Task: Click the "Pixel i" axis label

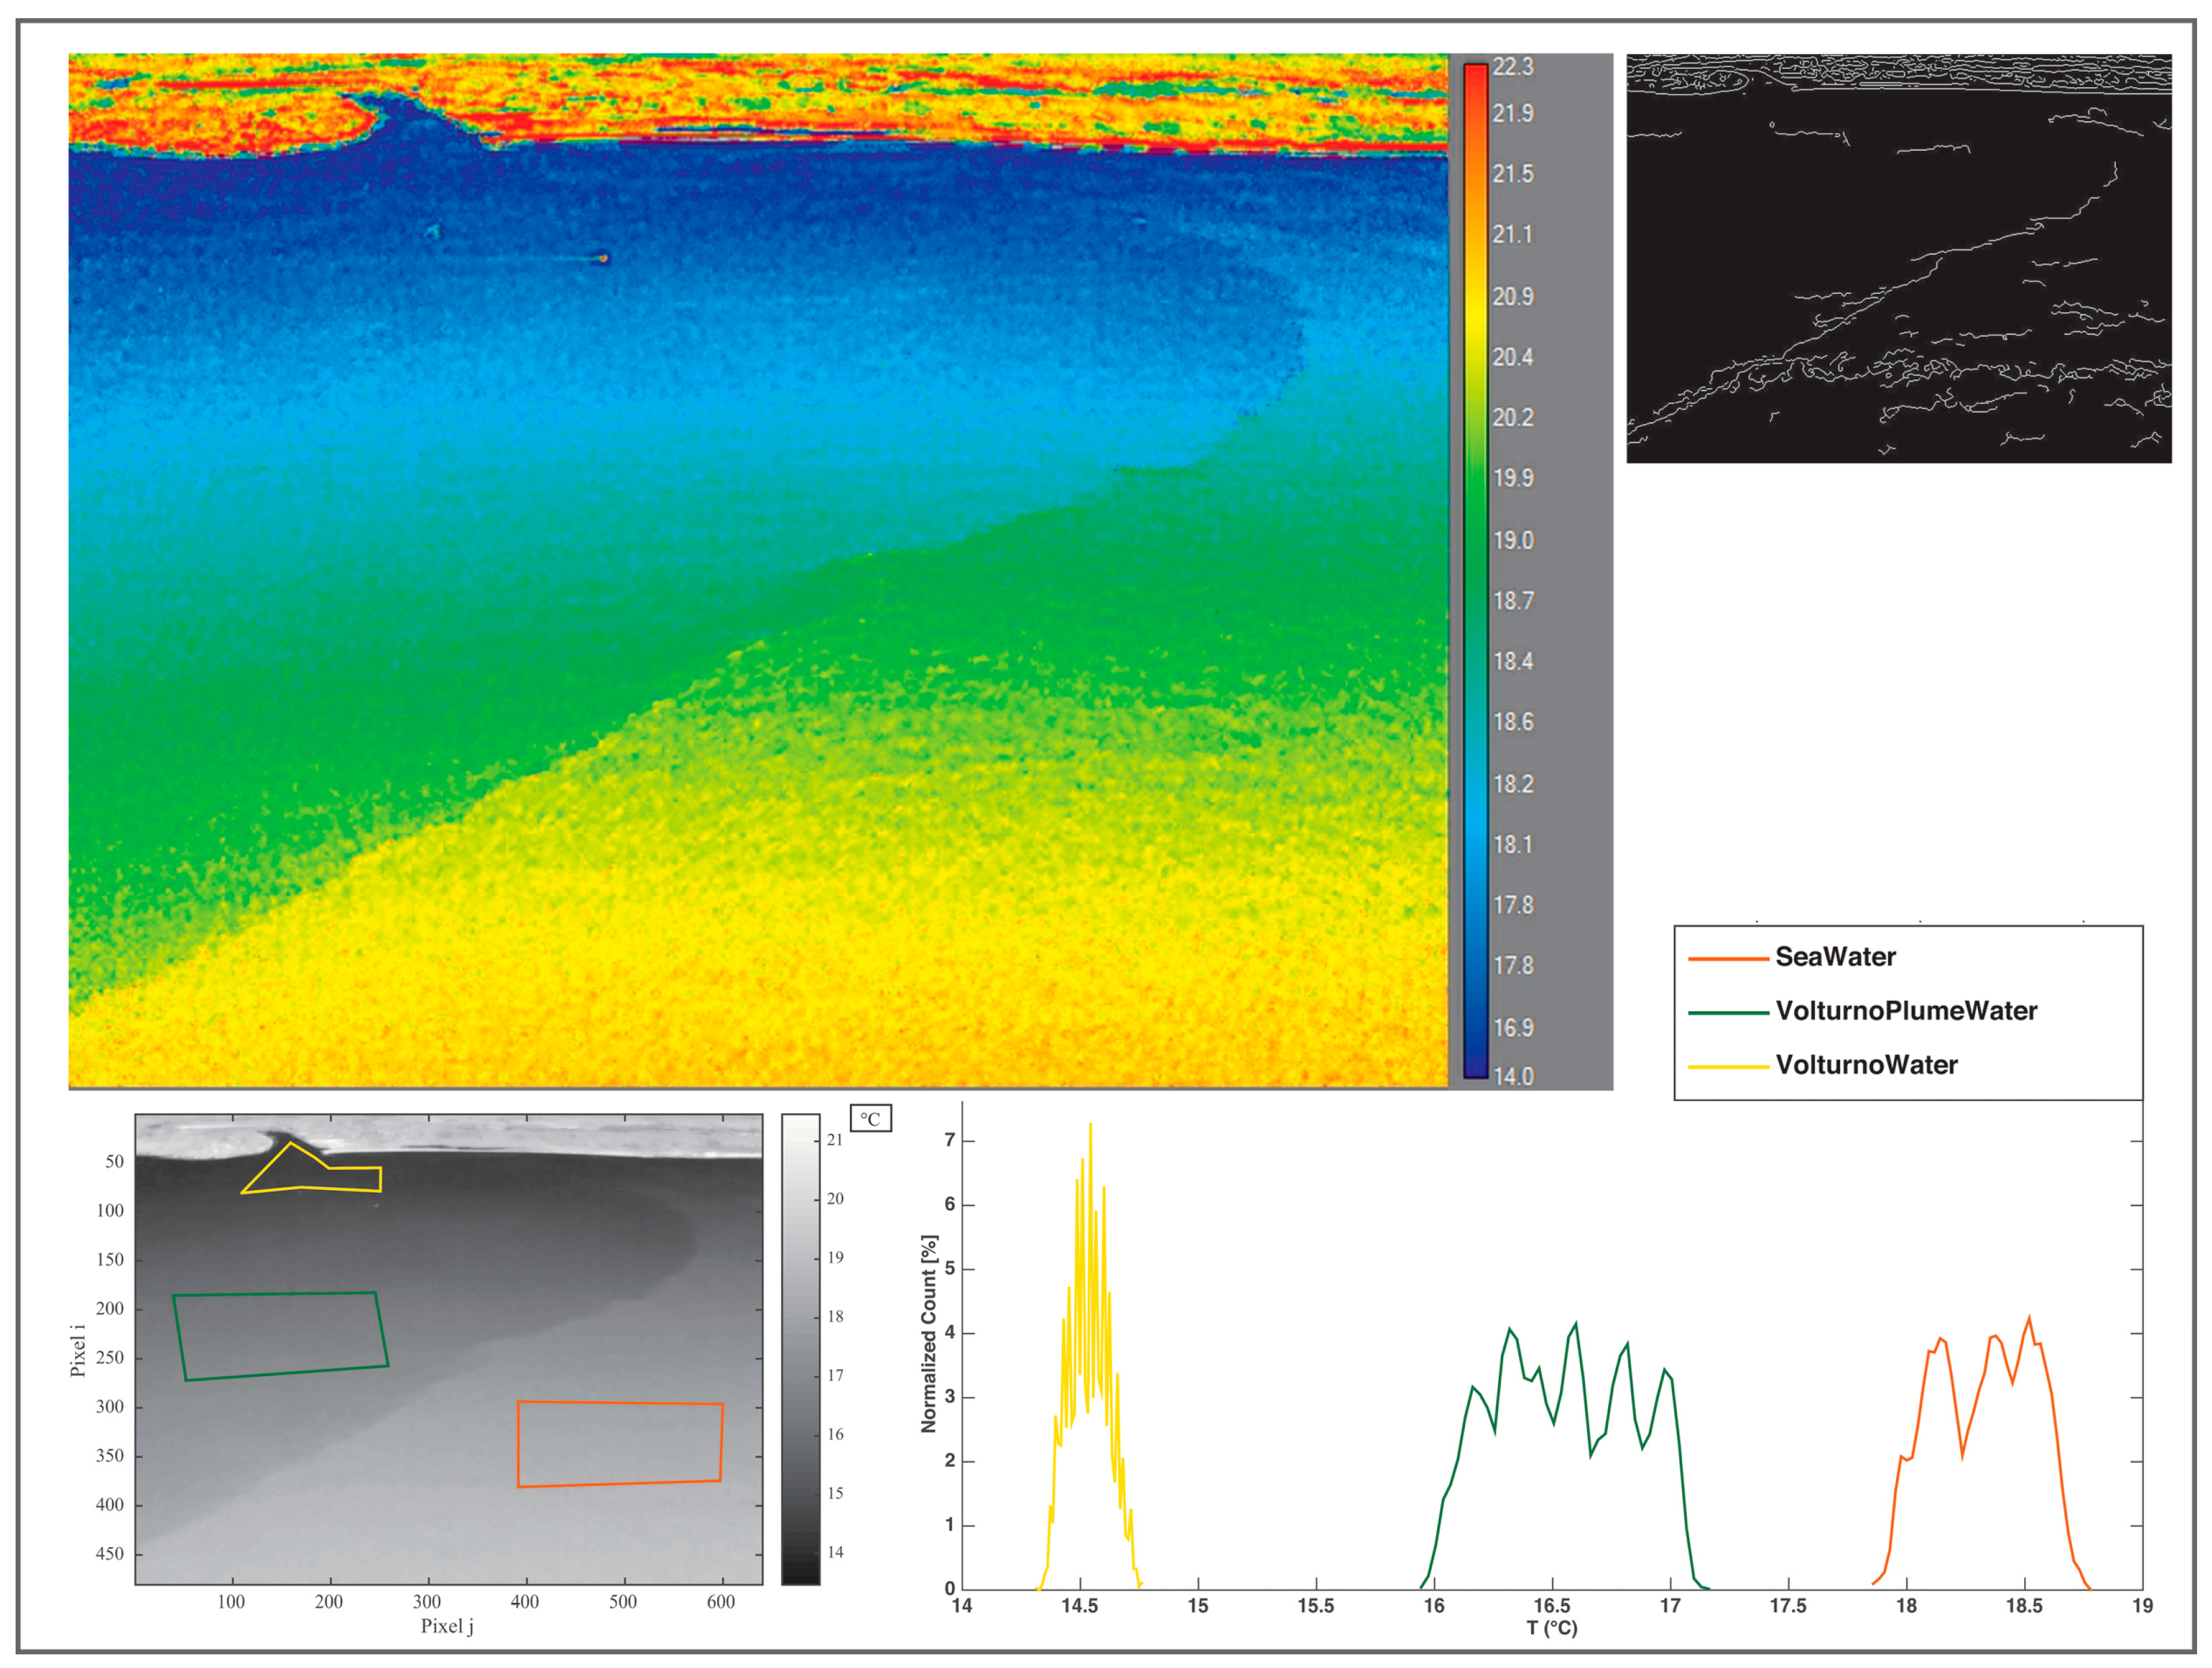Action: point(78,1350)
